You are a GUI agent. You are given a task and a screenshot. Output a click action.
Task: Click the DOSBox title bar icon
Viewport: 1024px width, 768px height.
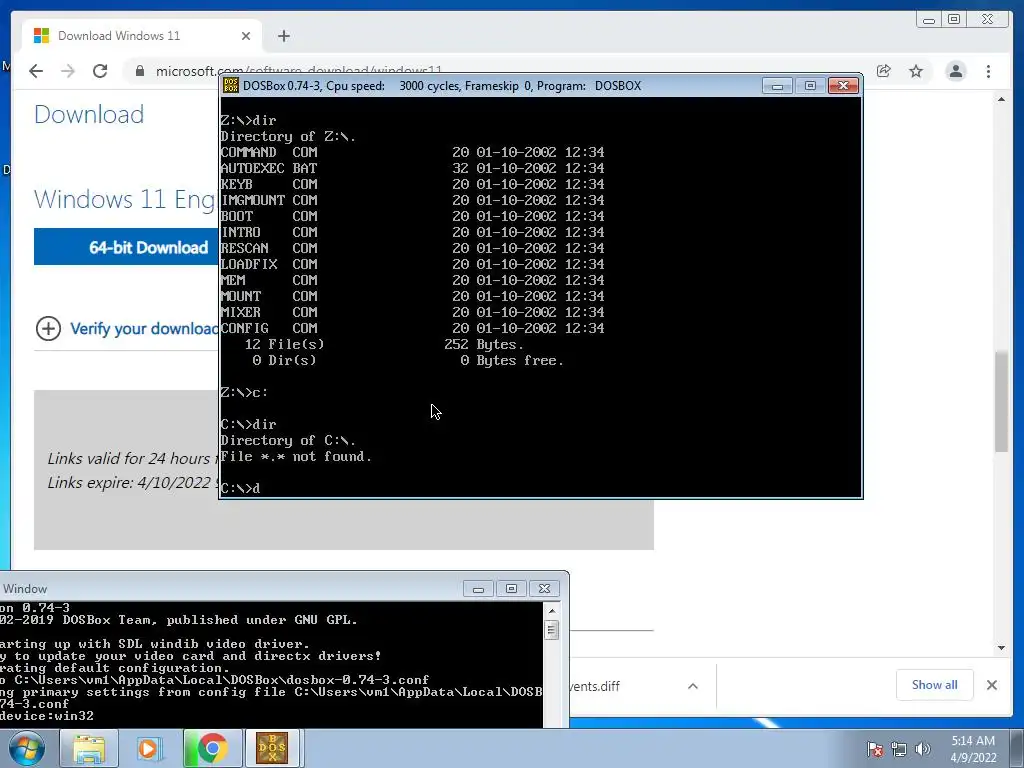click(x=231, y=86)
